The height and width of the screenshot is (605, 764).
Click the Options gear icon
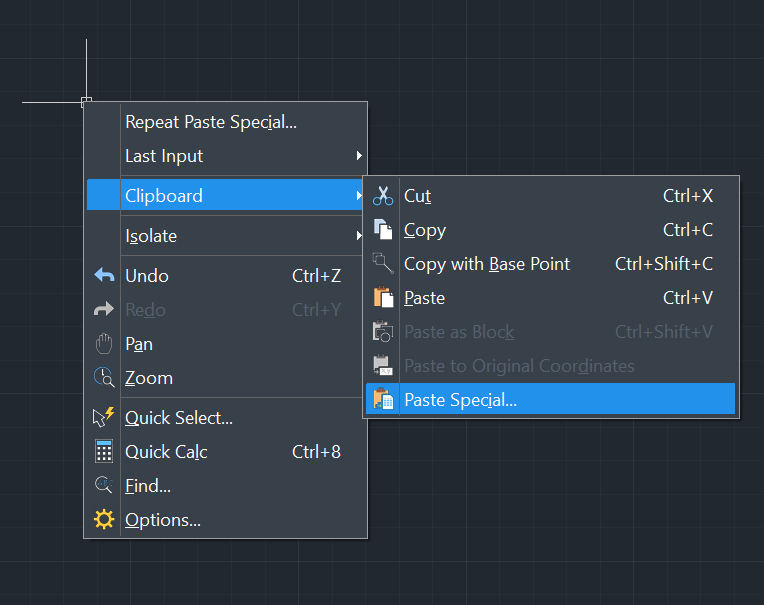pyautogui.click(x=104, y=519)
